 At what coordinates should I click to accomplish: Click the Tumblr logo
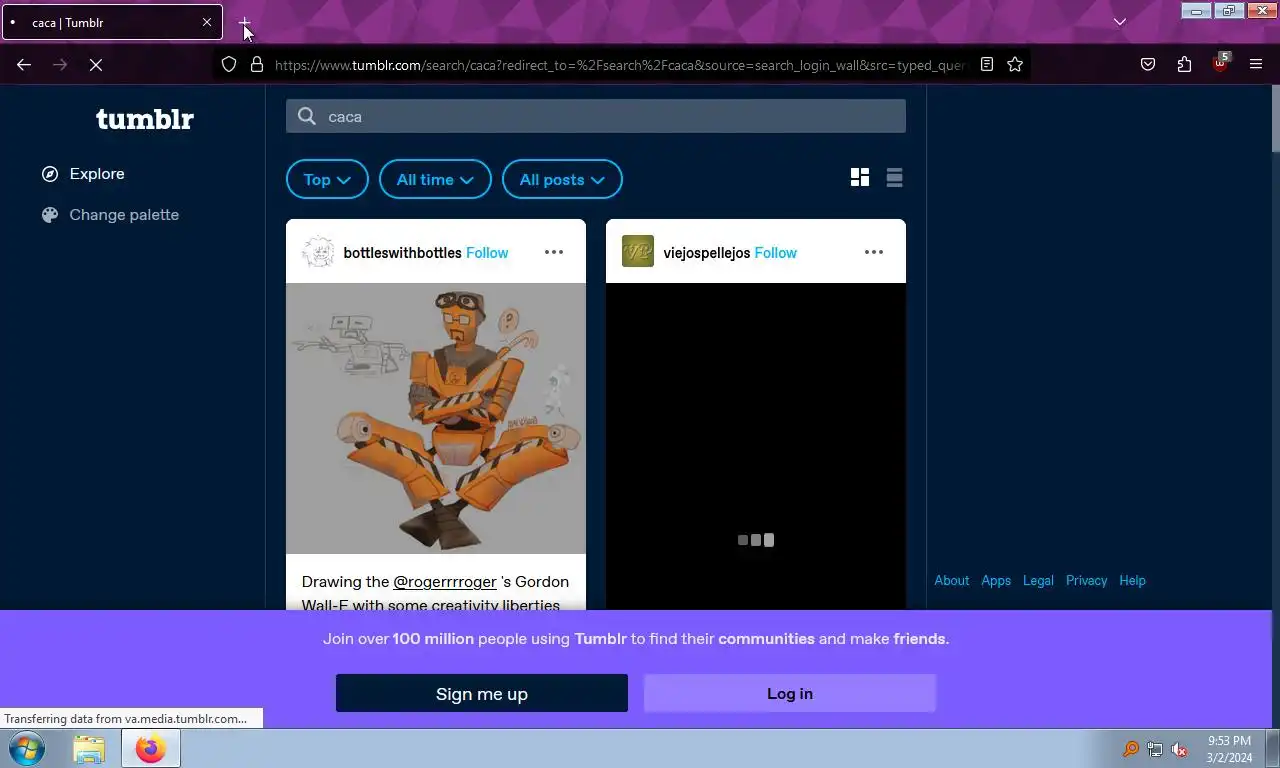pos(145,119)
